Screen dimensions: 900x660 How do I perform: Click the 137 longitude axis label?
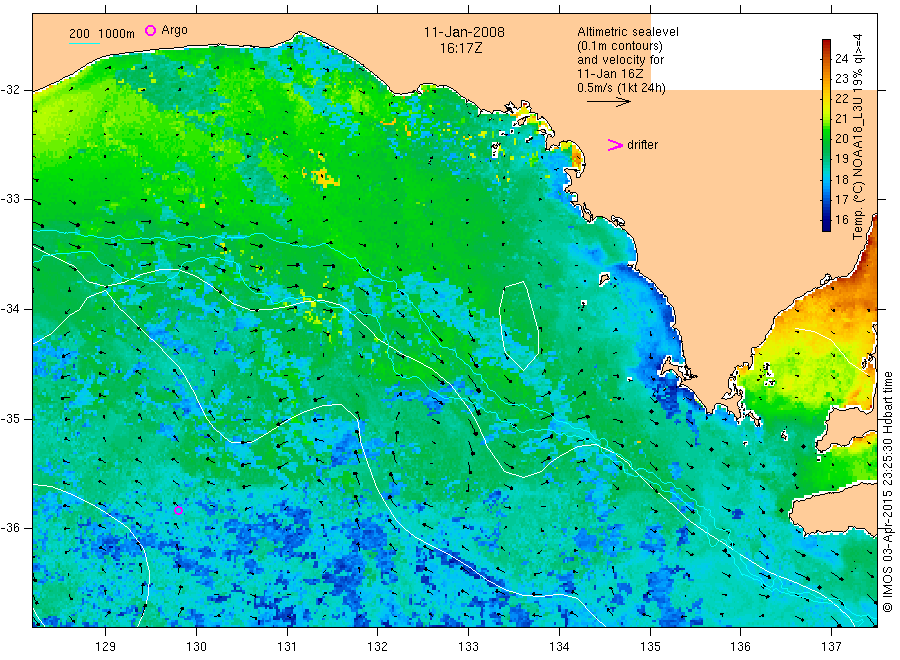point(831,647)
